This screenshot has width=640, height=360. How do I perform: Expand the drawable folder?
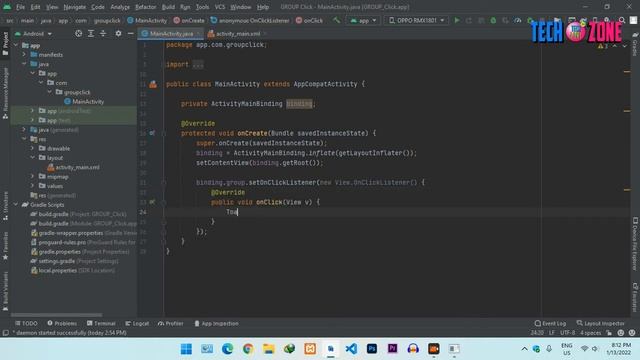pos(33,148)
